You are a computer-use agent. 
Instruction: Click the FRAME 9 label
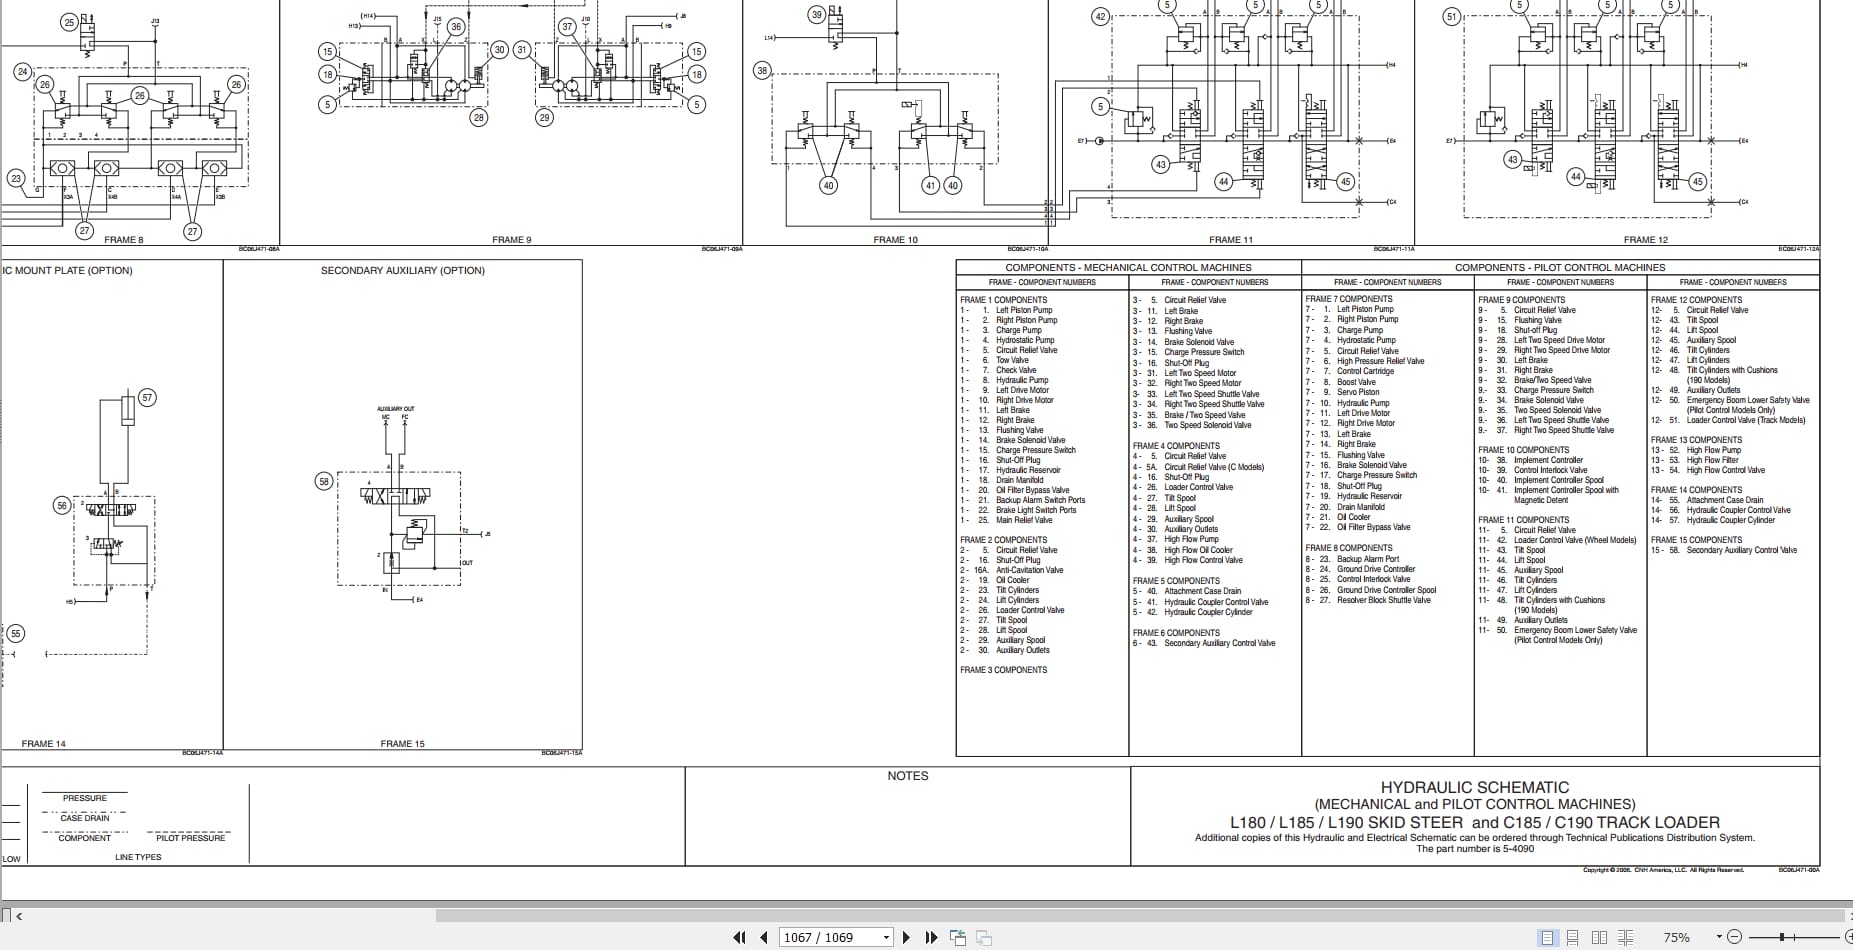tap(512, 240)
